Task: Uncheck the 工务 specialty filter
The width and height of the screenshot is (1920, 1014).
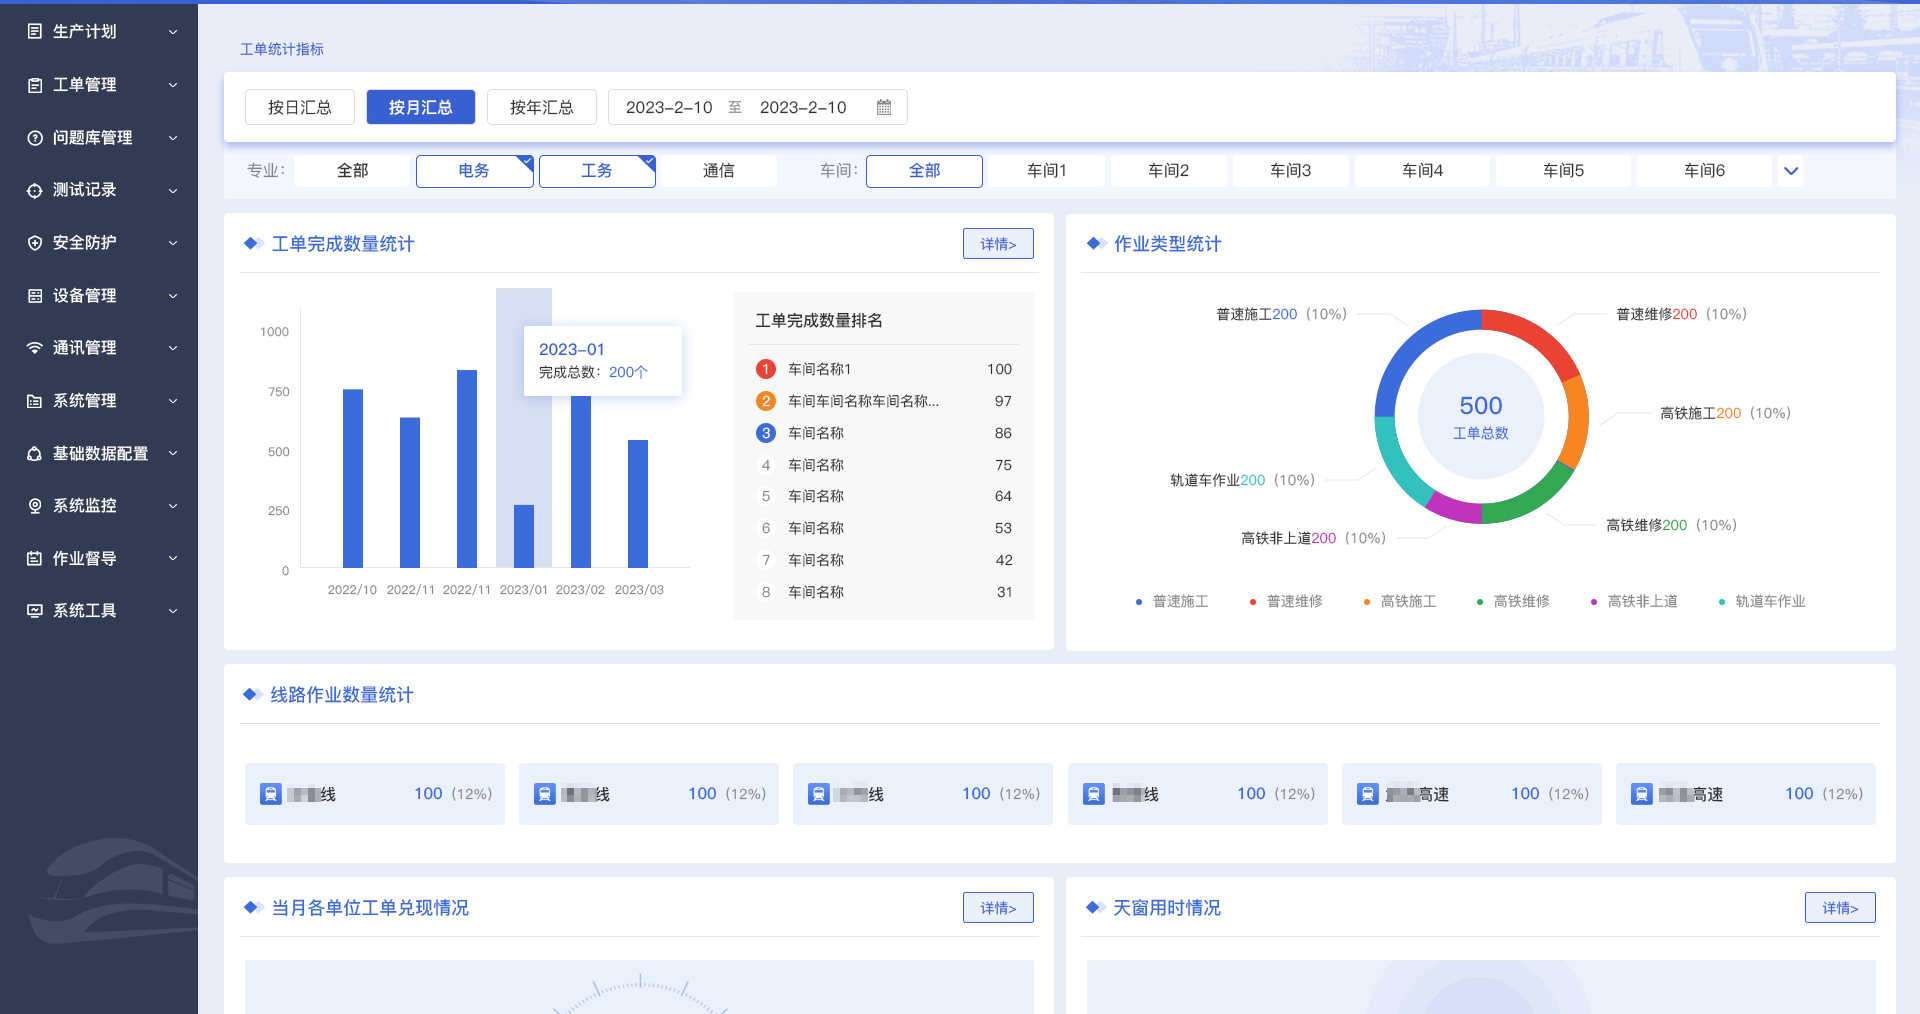Action: coord(596,171)
